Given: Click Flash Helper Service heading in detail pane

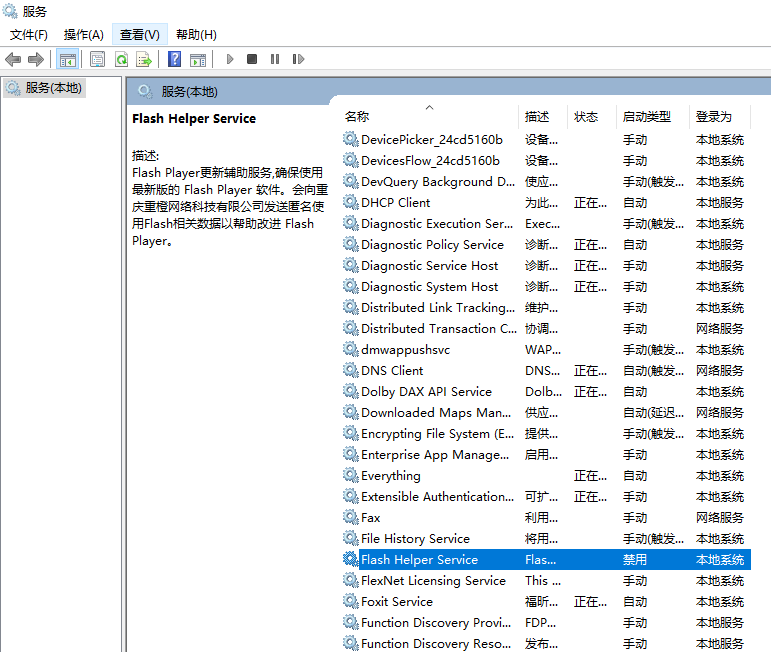Looking at the screenshot, I should [194, 119].
